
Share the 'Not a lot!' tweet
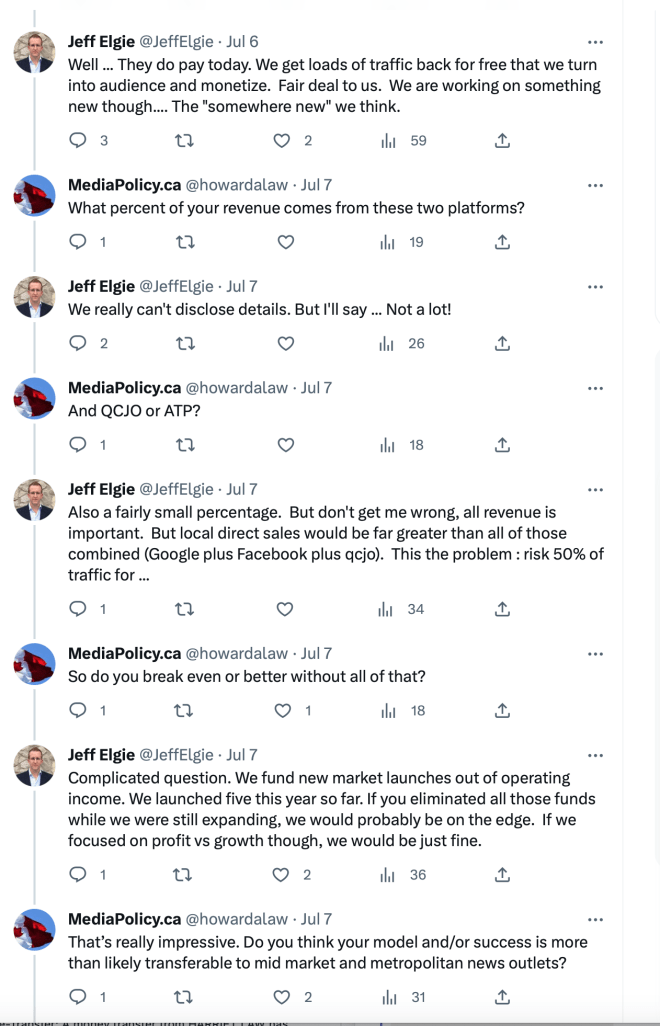pyautogui.click(x=502, y=343)
